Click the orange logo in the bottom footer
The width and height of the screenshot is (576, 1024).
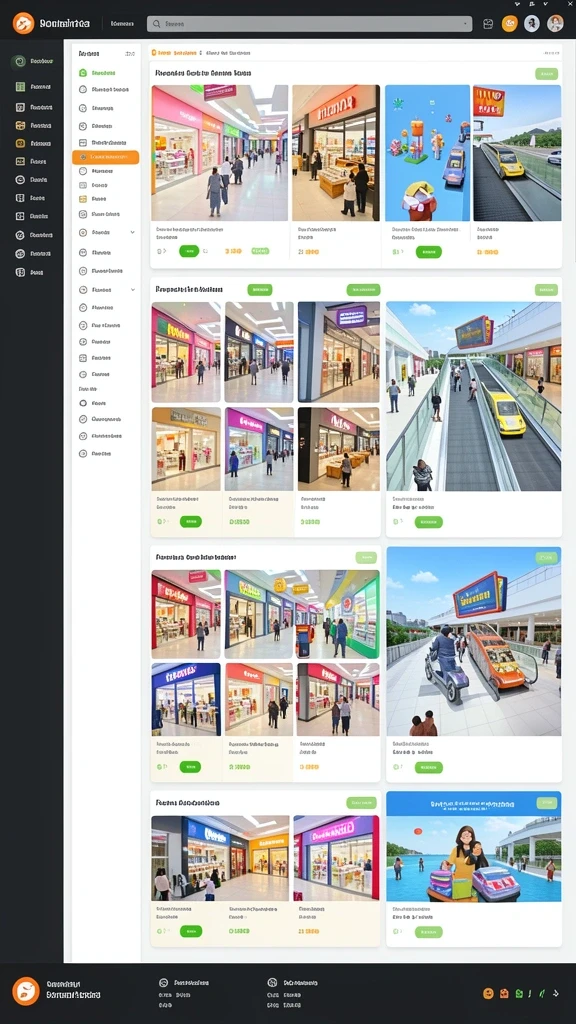[x=26, y=991]
